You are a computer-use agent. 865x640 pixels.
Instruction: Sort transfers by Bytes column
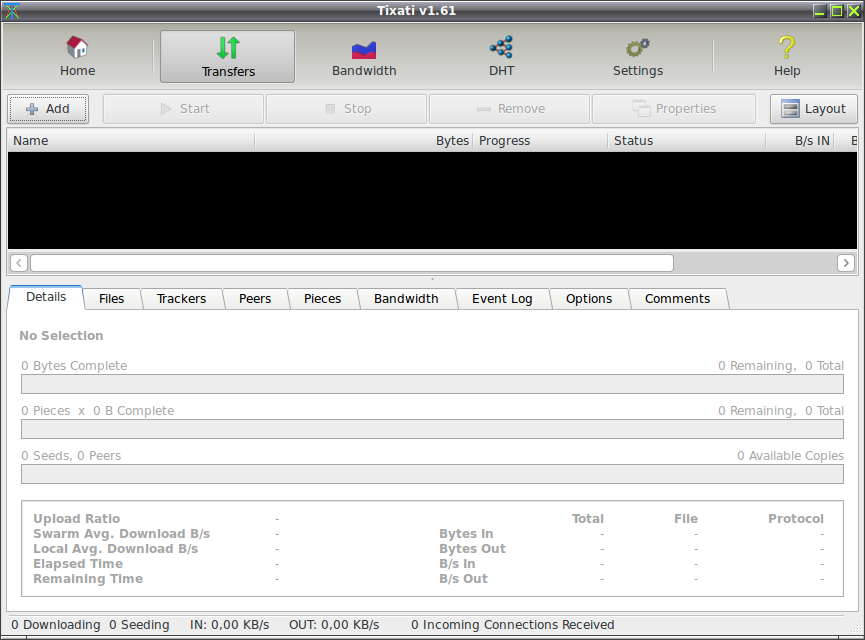(364, 141)
